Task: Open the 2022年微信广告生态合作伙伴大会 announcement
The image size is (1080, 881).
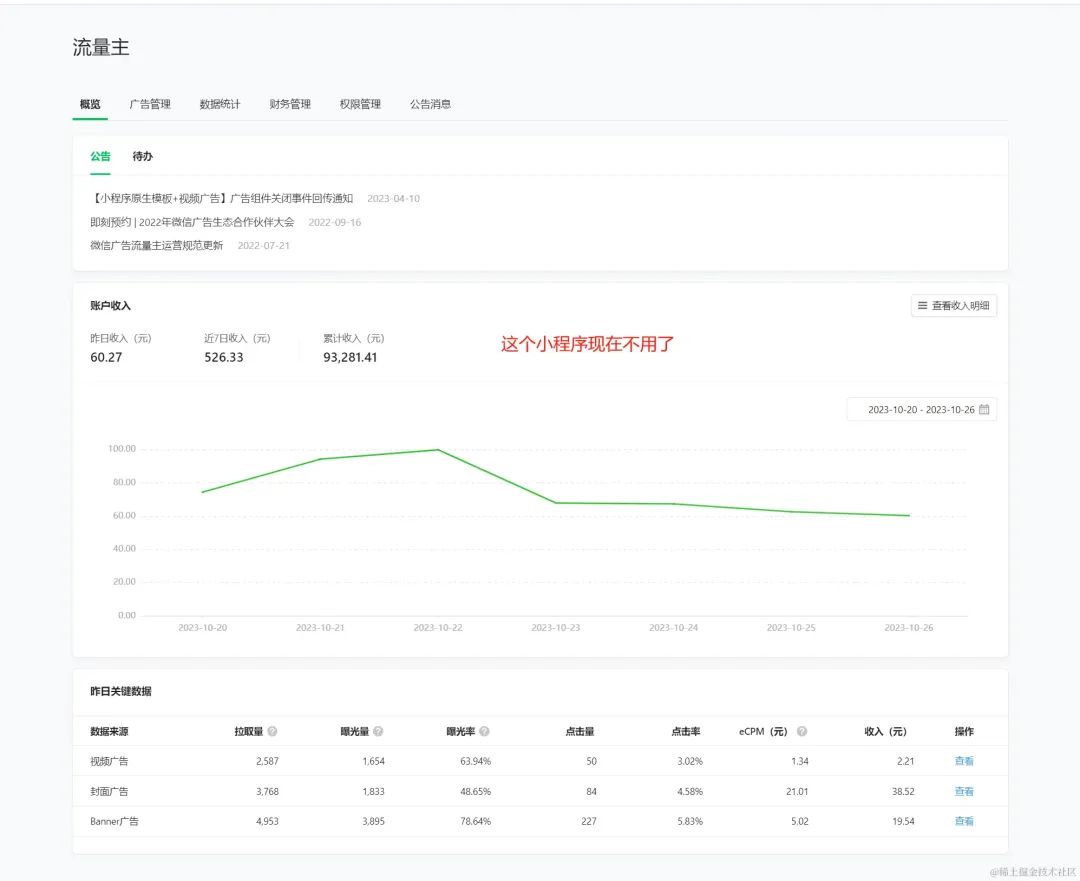Action: 192,222
